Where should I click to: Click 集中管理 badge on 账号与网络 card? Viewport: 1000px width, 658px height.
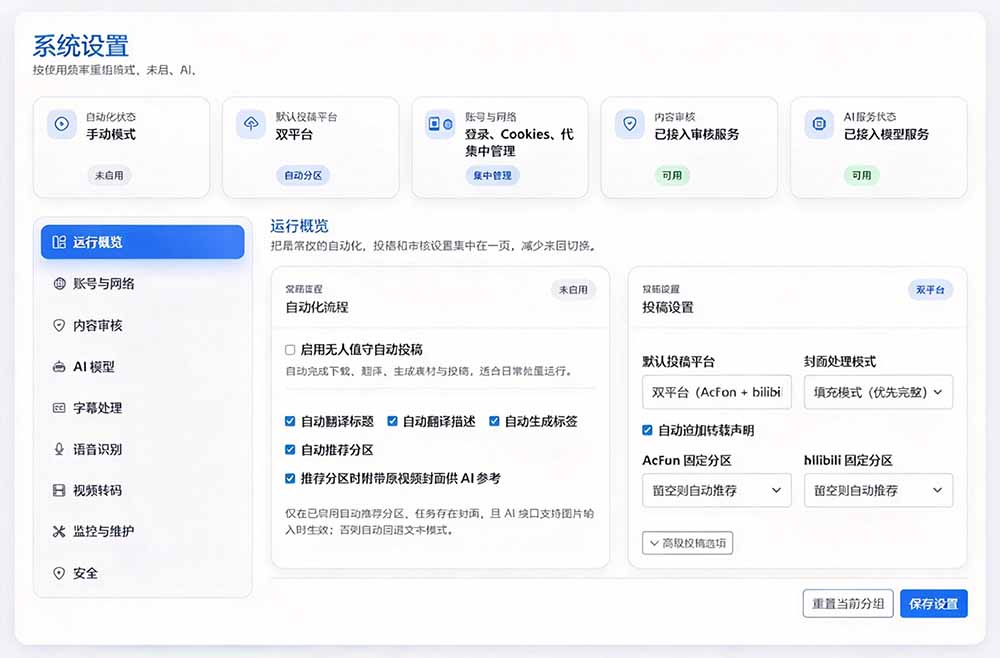(x=492, y=175)
